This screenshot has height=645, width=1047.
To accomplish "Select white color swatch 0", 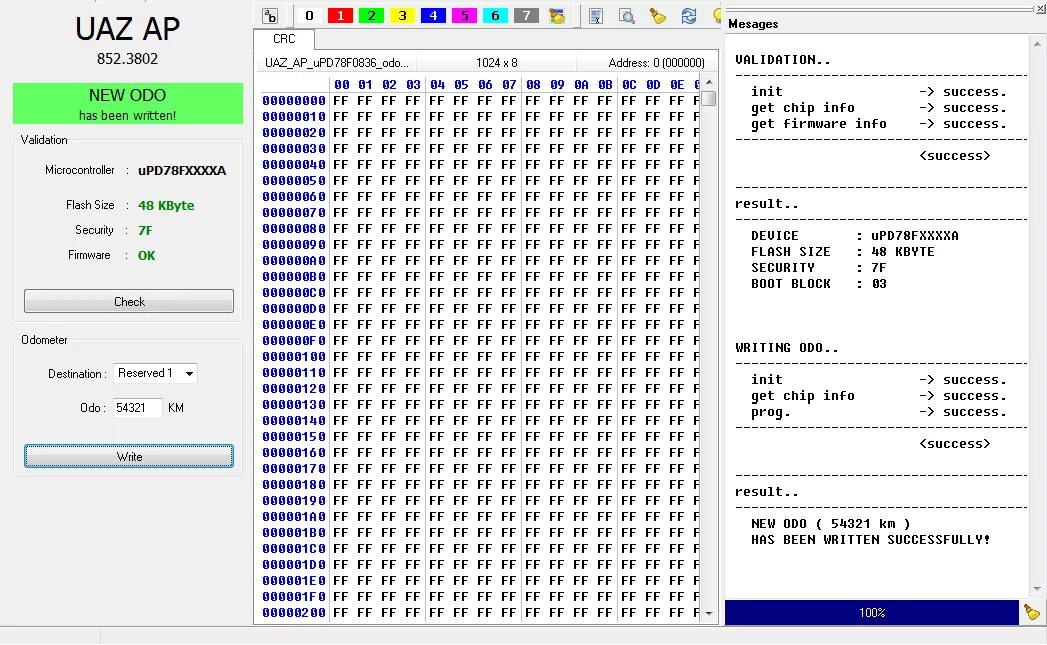I will [309, 15].
